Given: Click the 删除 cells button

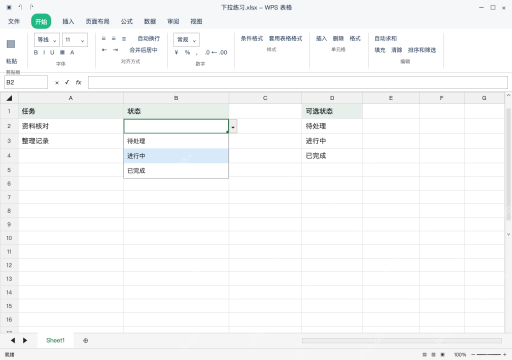Looking at the screenshot, I should point(338,39).
